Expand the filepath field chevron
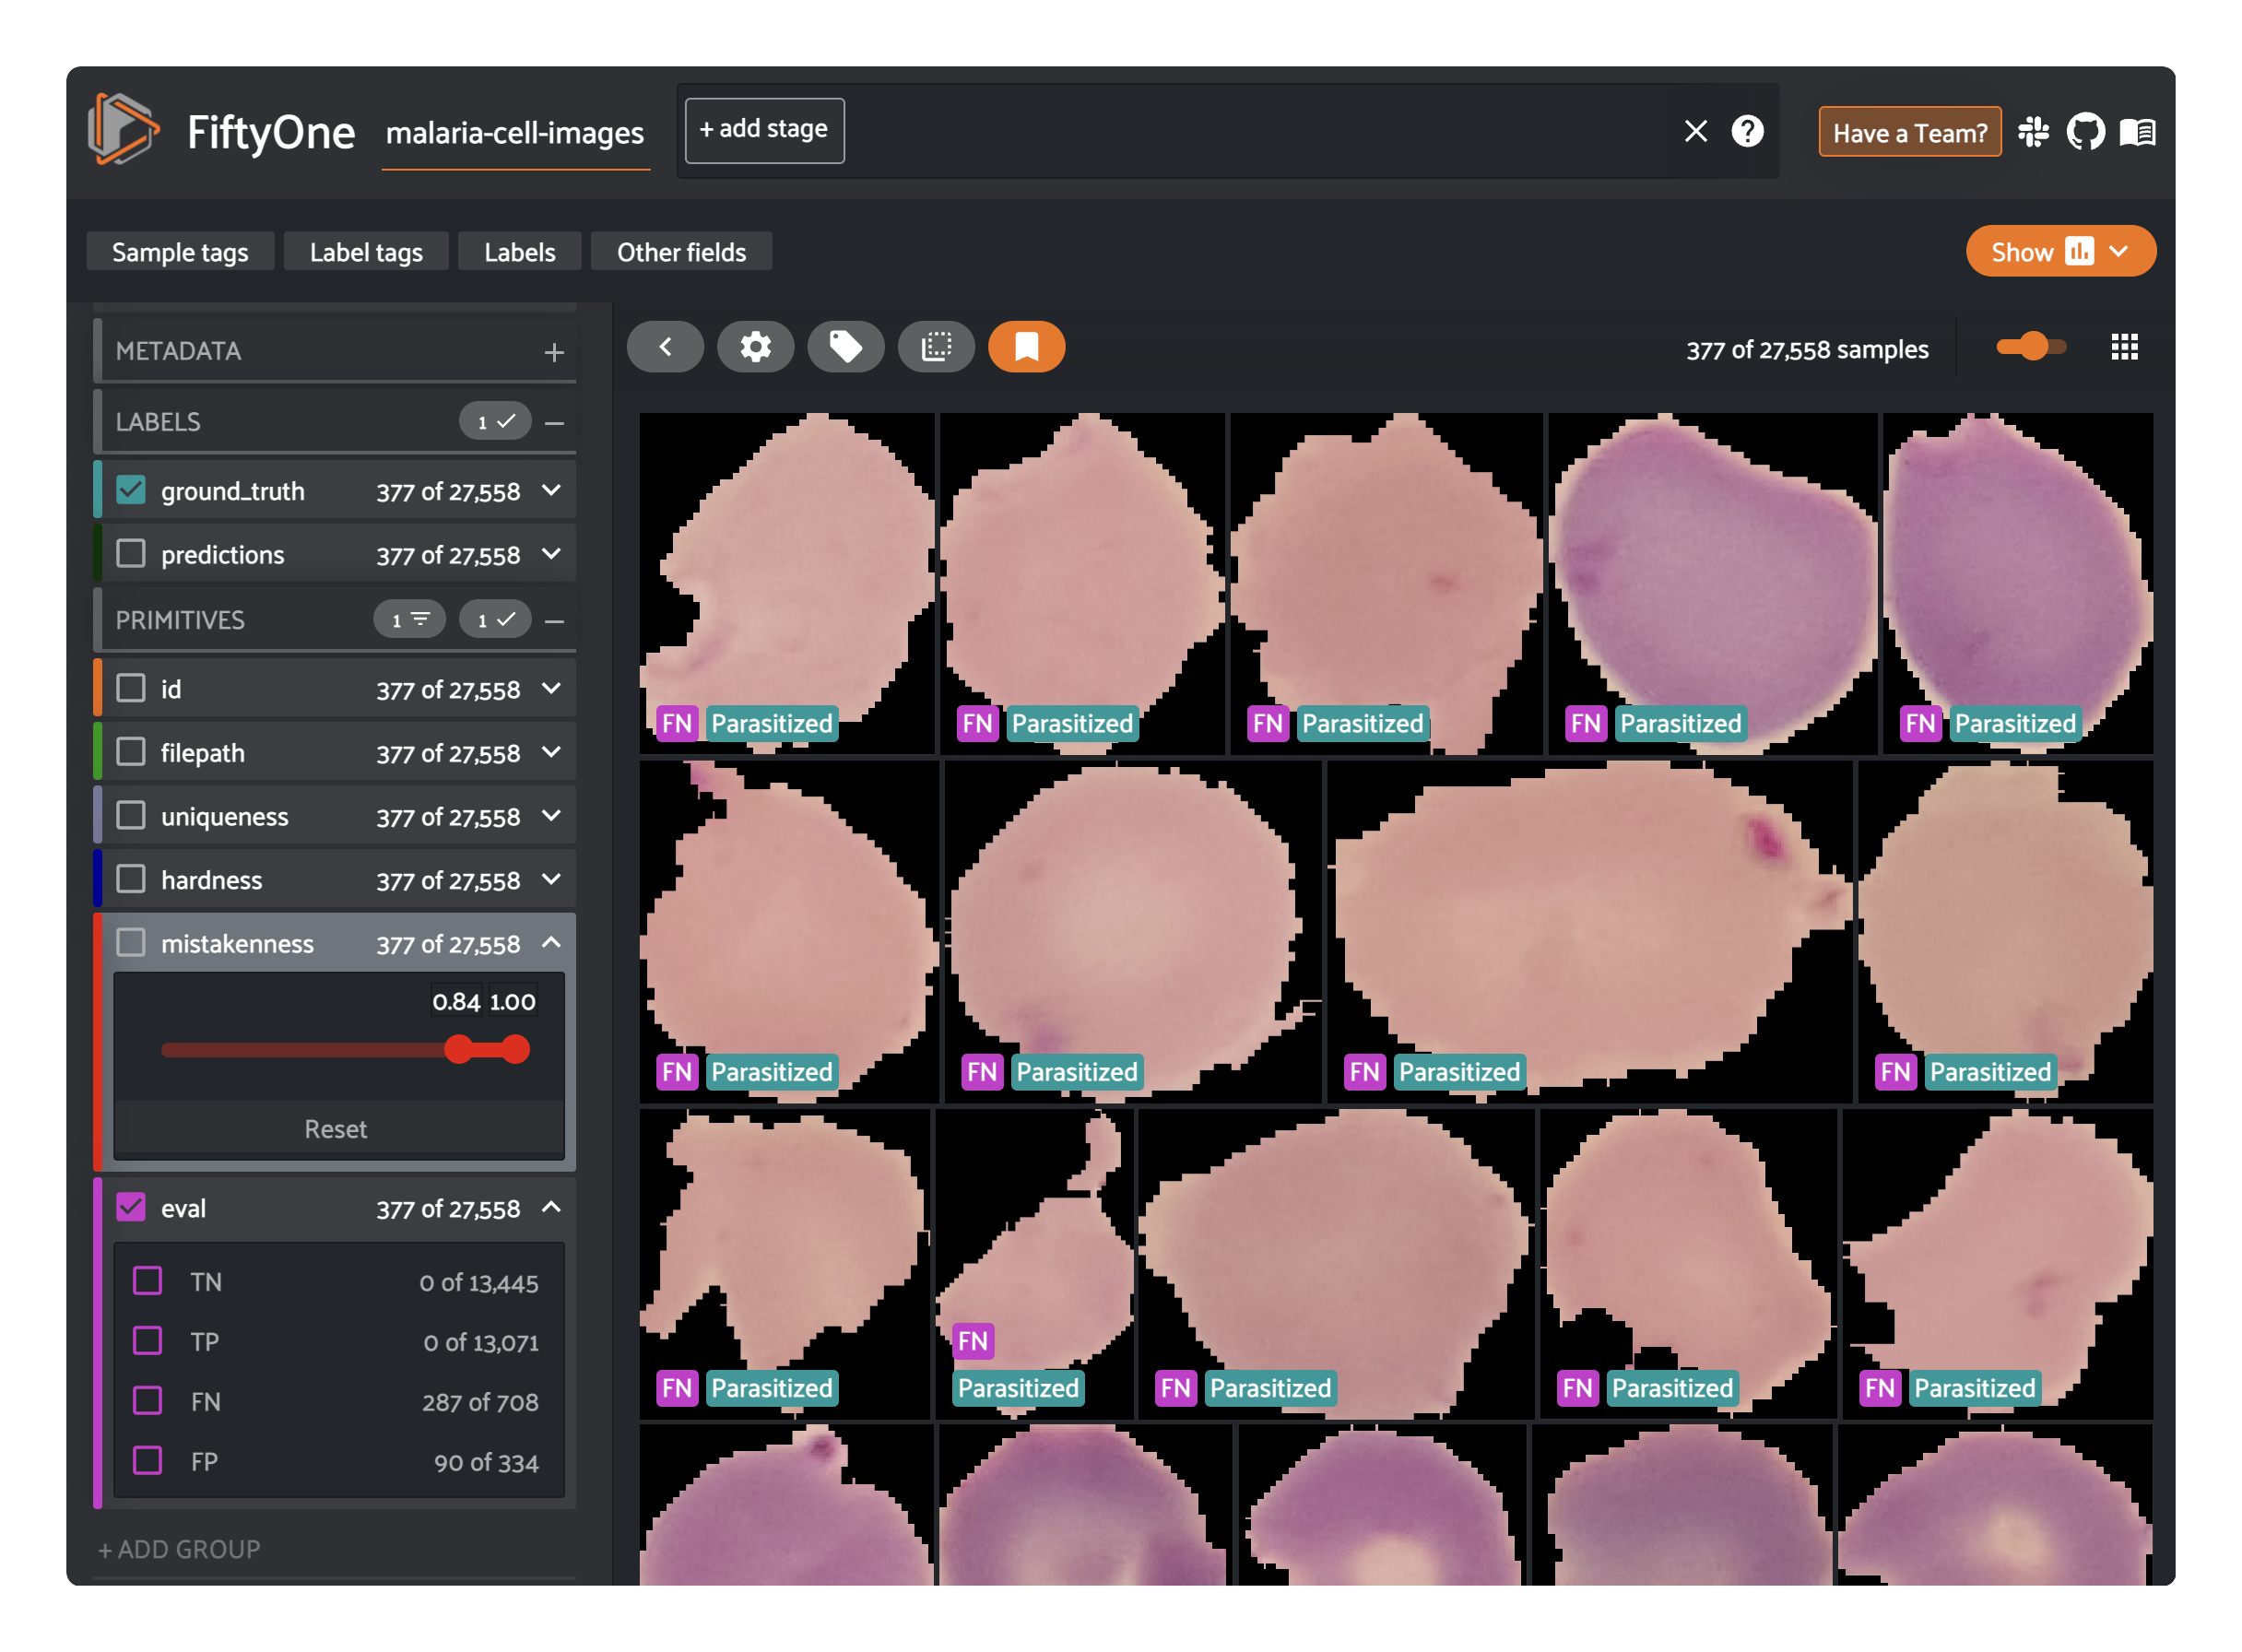This screenshot has width=2242, height=1652. click(x=551, y=752)
